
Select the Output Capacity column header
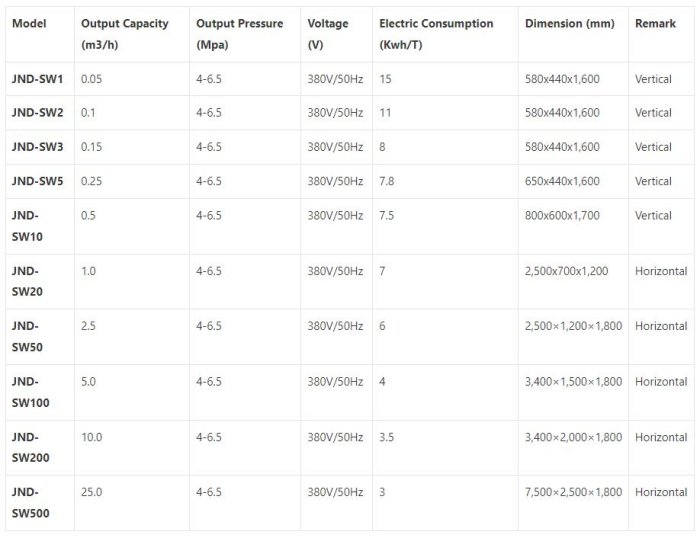(x=124, y=34)
